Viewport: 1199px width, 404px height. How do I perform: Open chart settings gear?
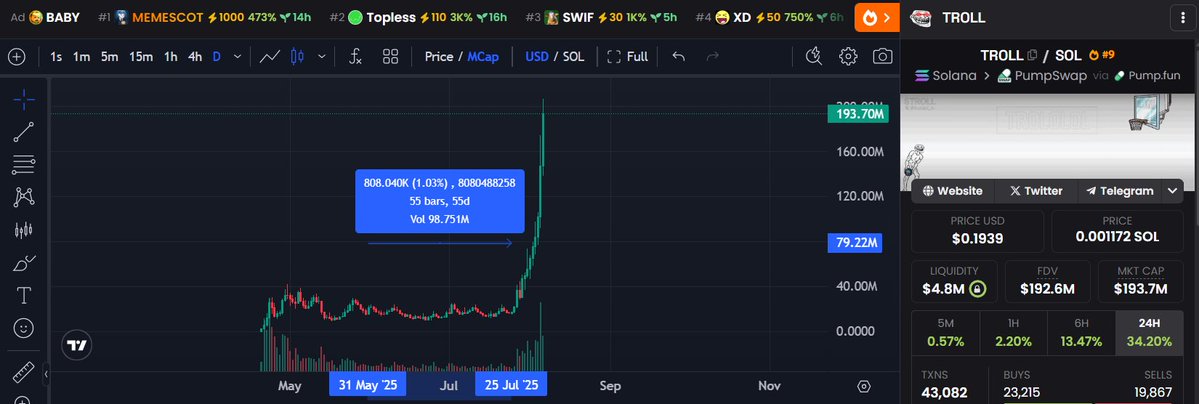pyautogui.click(x=848, y=57)
